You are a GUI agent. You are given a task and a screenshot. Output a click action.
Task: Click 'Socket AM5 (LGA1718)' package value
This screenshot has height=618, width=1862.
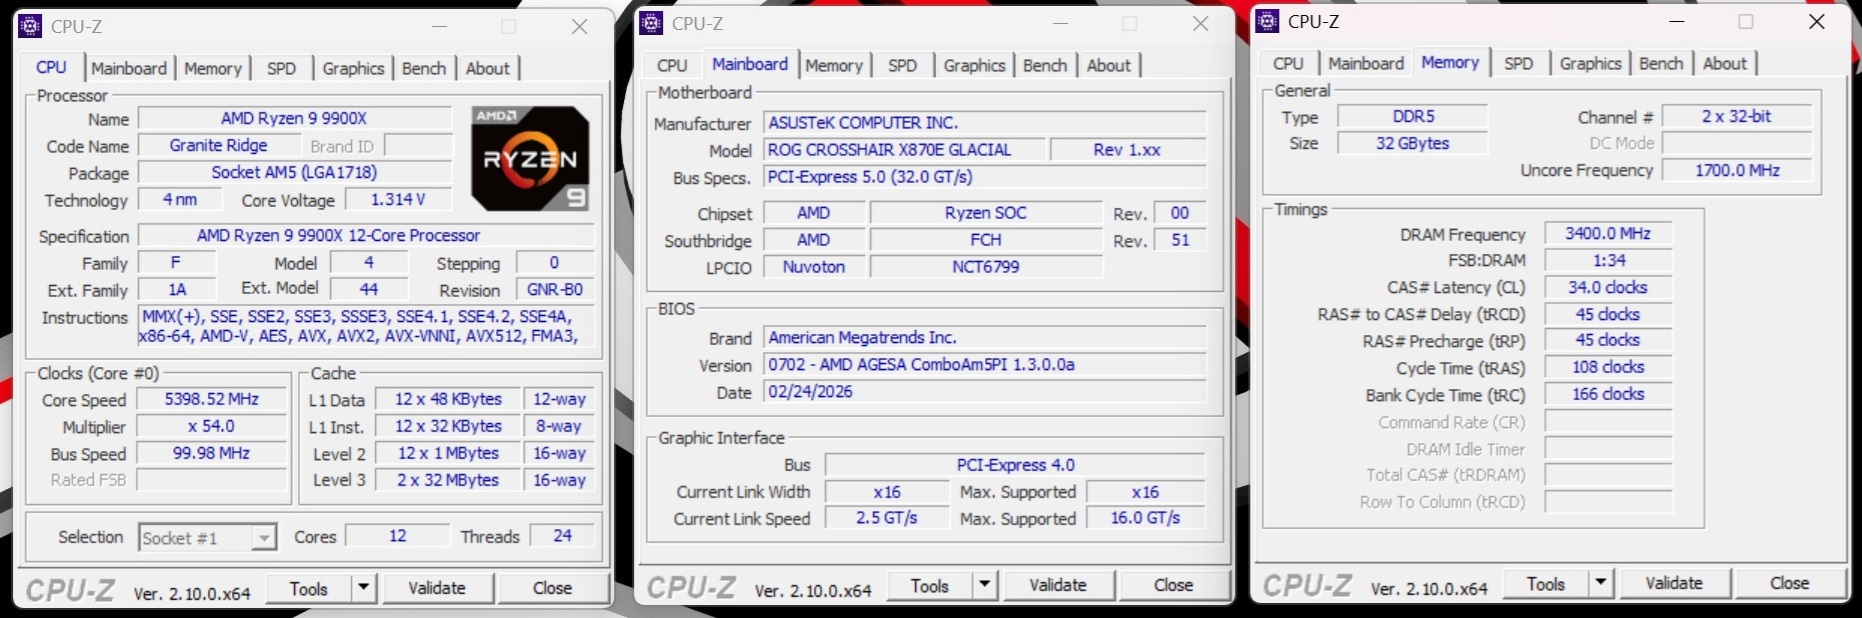[295, 172]
